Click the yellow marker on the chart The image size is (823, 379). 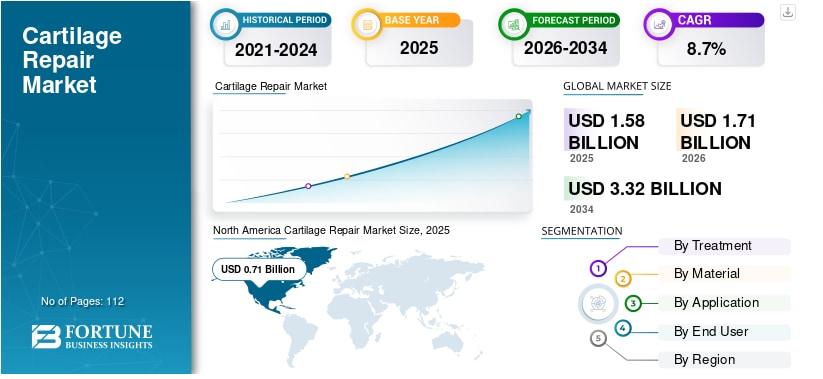347,176
